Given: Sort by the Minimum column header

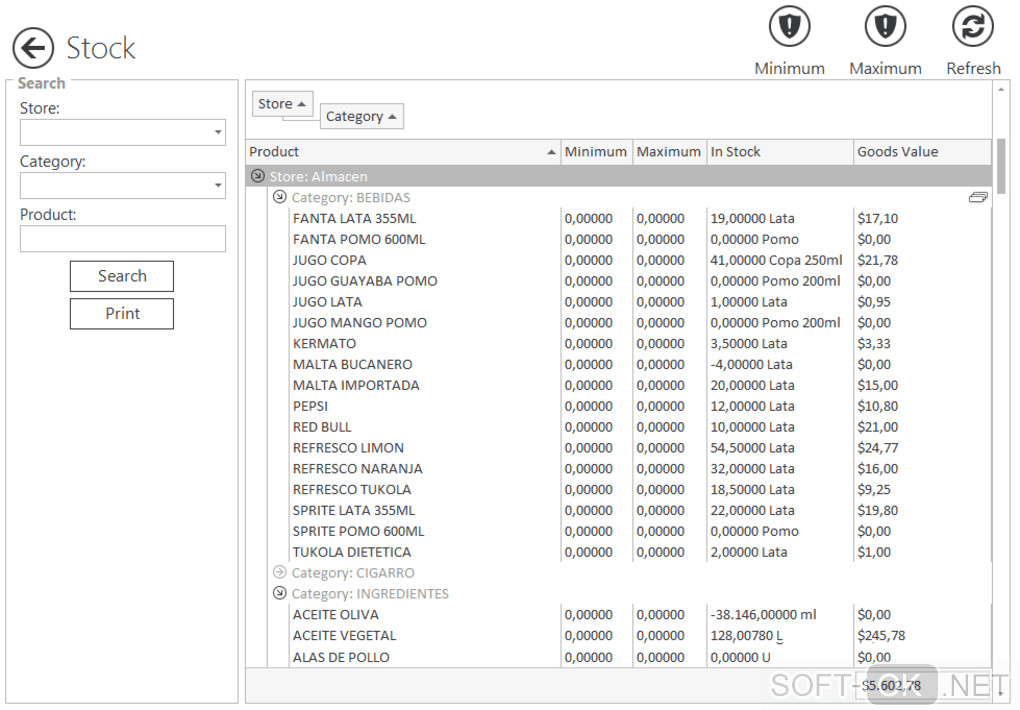Looking at the screenshot, I should click(x=596, y=152).
